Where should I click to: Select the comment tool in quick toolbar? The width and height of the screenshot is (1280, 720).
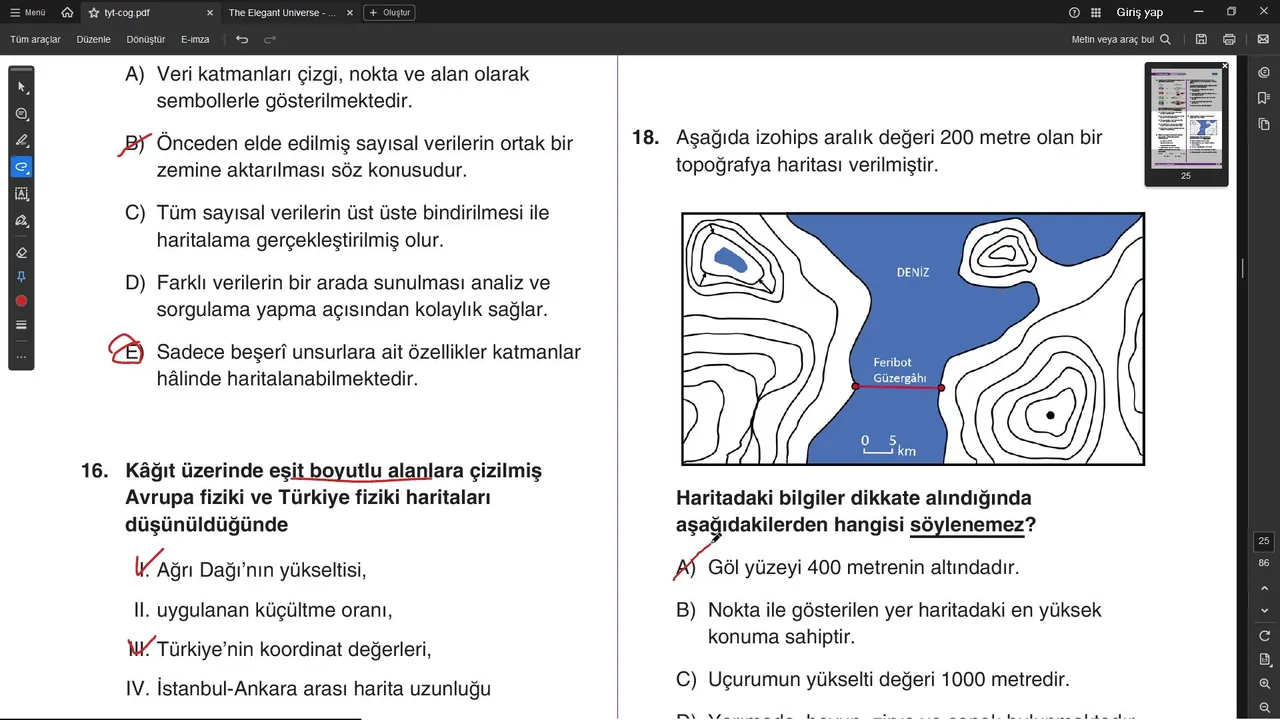(22, 114)
